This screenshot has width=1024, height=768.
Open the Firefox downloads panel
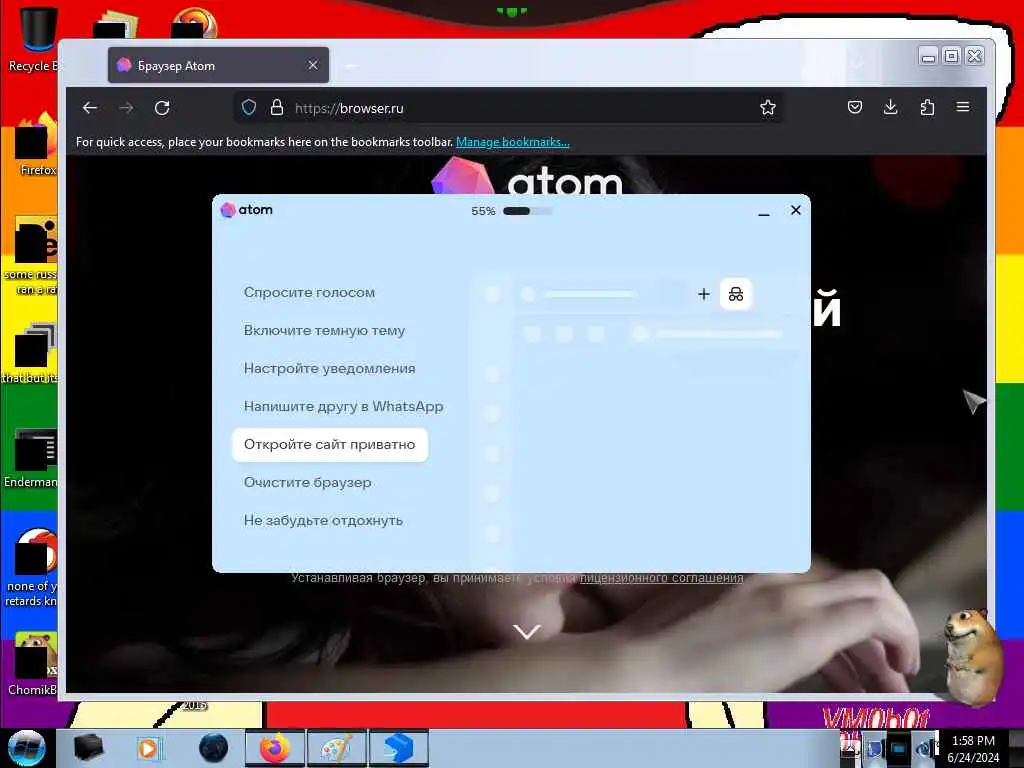coord(891,107)
